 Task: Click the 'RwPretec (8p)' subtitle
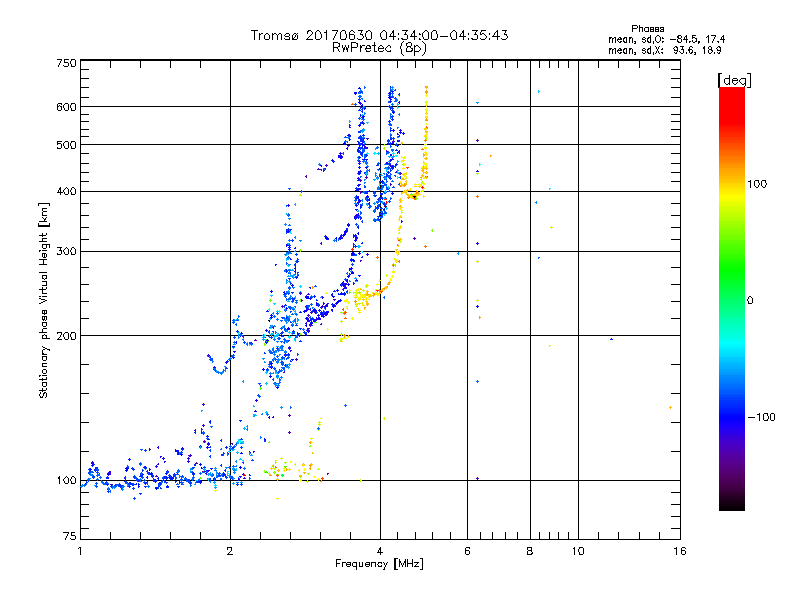[380, 47]
